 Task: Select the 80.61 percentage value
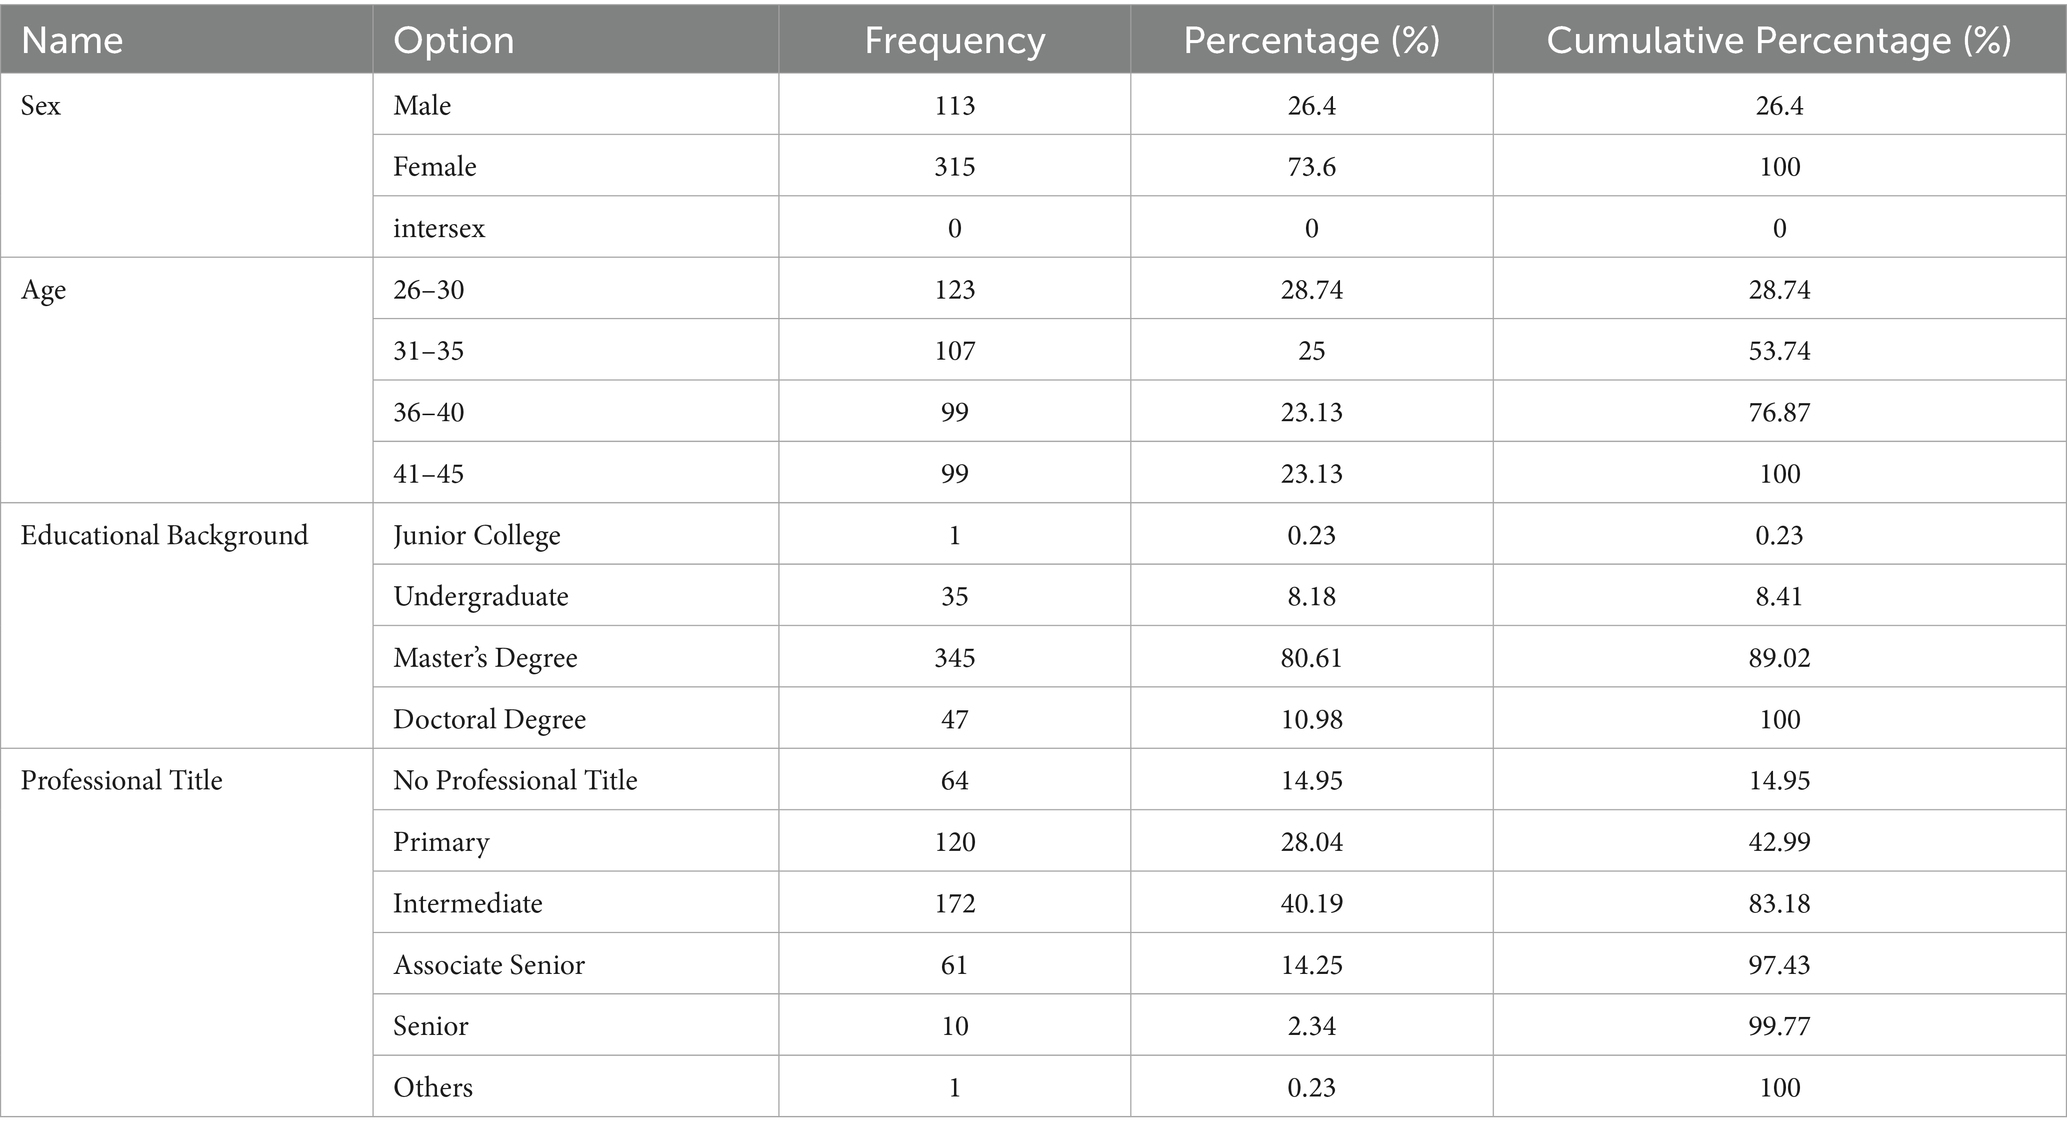[x=1311, y=658]
